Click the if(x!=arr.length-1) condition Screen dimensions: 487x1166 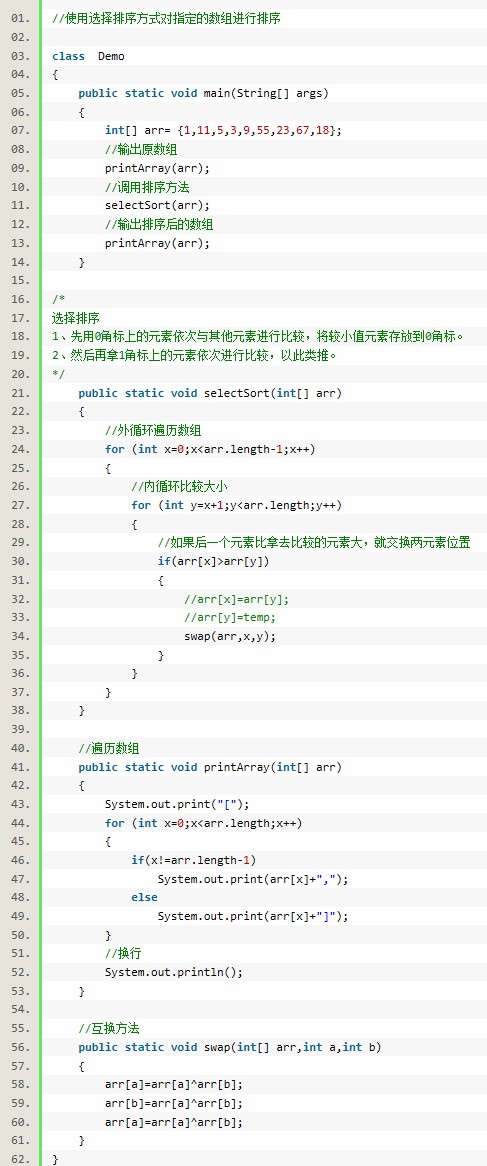click(x=193, y=860)
